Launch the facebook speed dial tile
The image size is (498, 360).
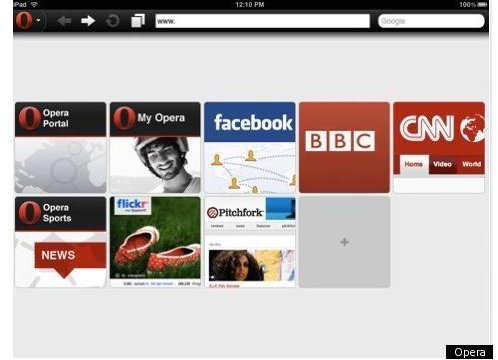click(x=250, y=147)
